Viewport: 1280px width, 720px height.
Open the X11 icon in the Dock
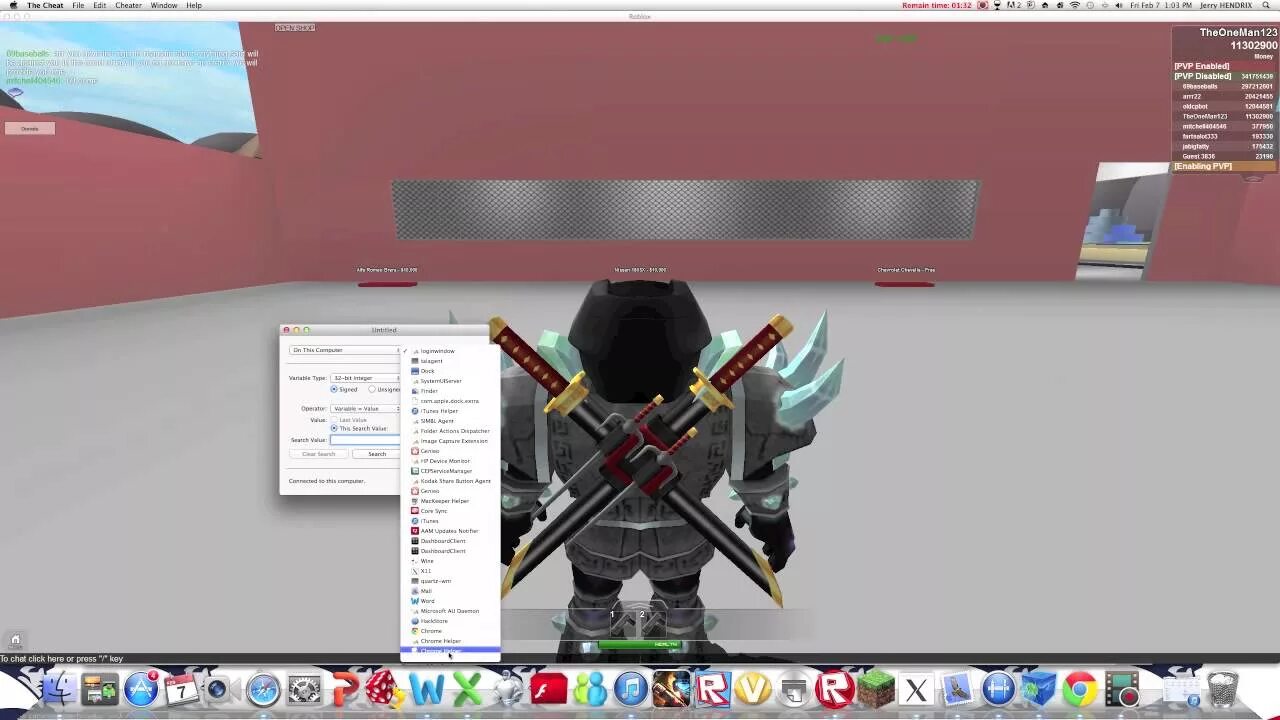pos(916,690)
